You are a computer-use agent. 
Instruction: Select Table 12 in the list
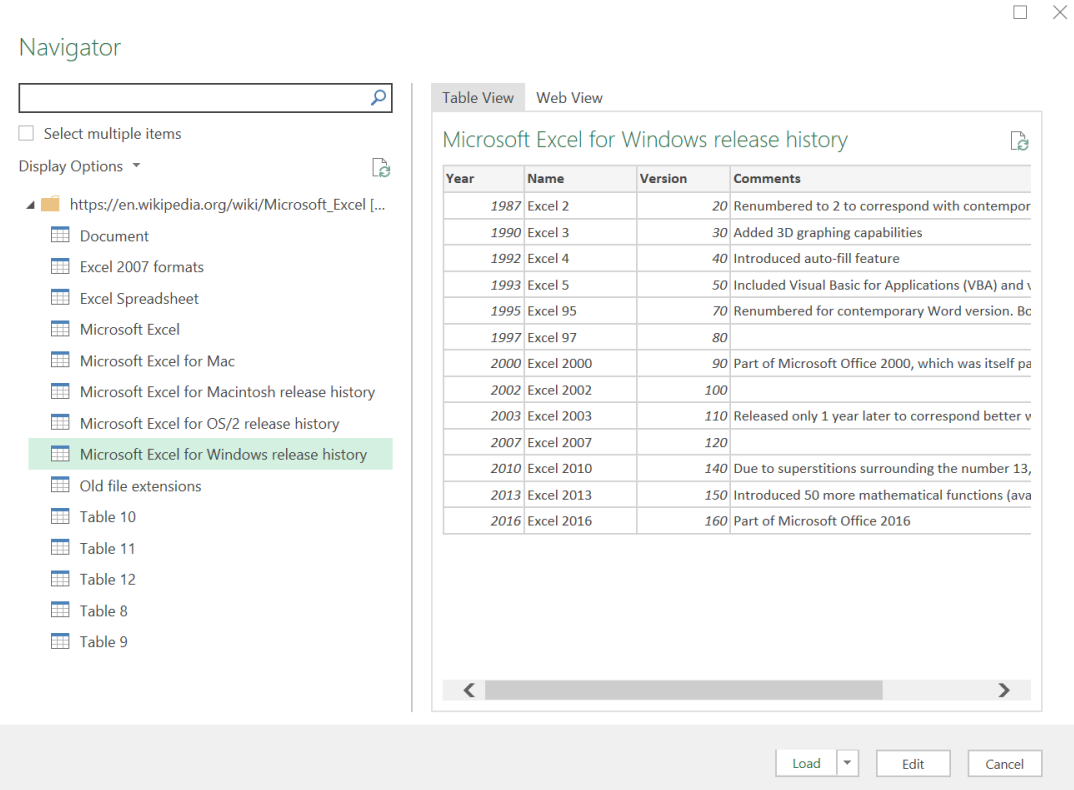[108, 579]
